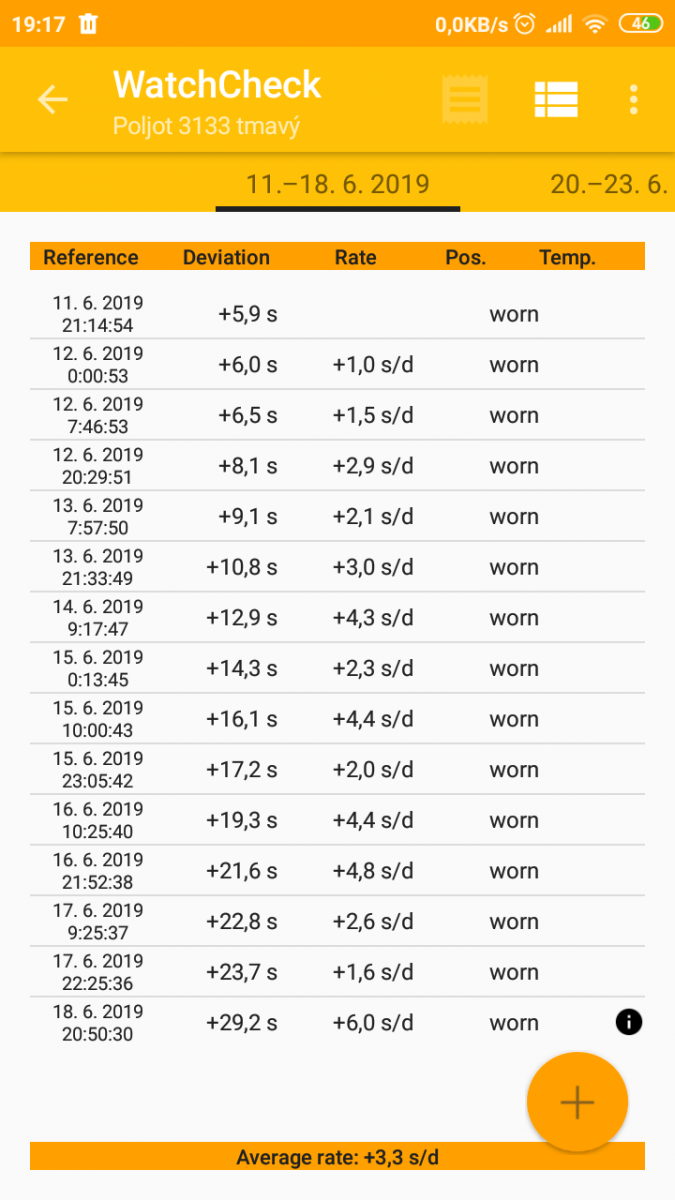The width and height of the screenshot is (675, 1200).
Task: Switch to the list view icon
Action: pyautogui.click(x=555, y=99)
